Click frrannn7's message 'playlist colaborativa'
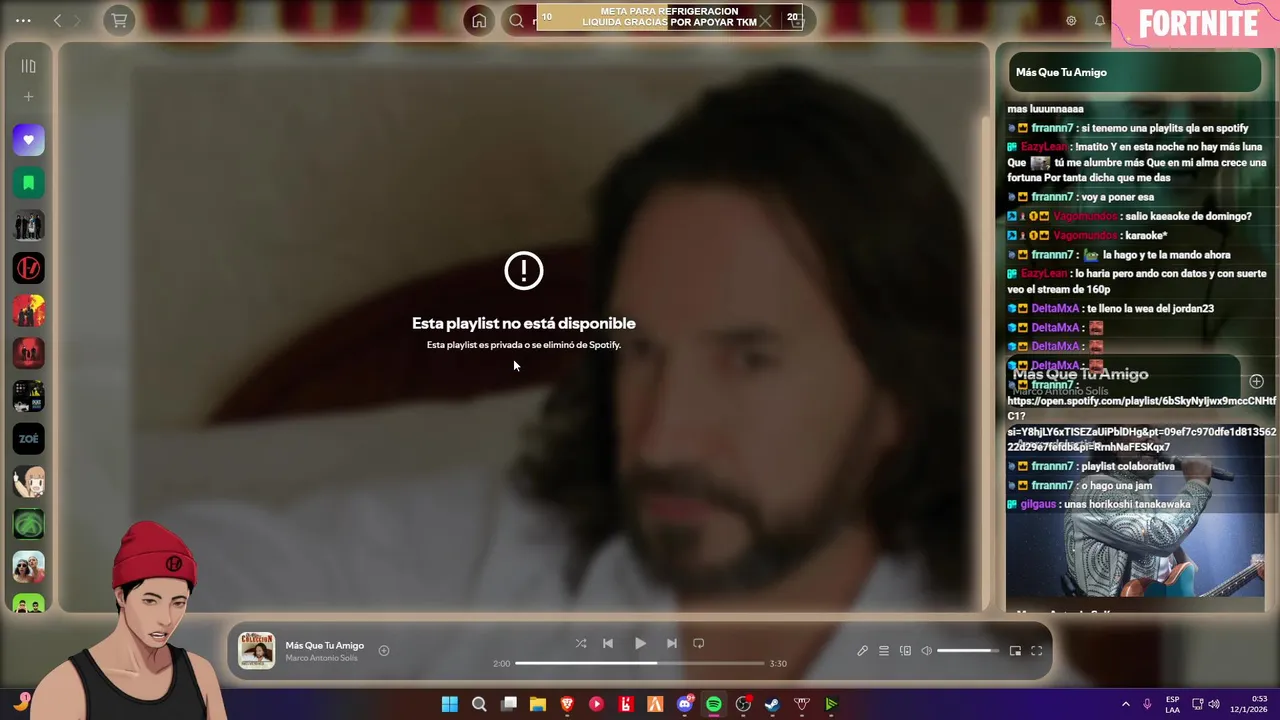The image size is (1280, 720). pyautogui.click(x=1128, y=466)
